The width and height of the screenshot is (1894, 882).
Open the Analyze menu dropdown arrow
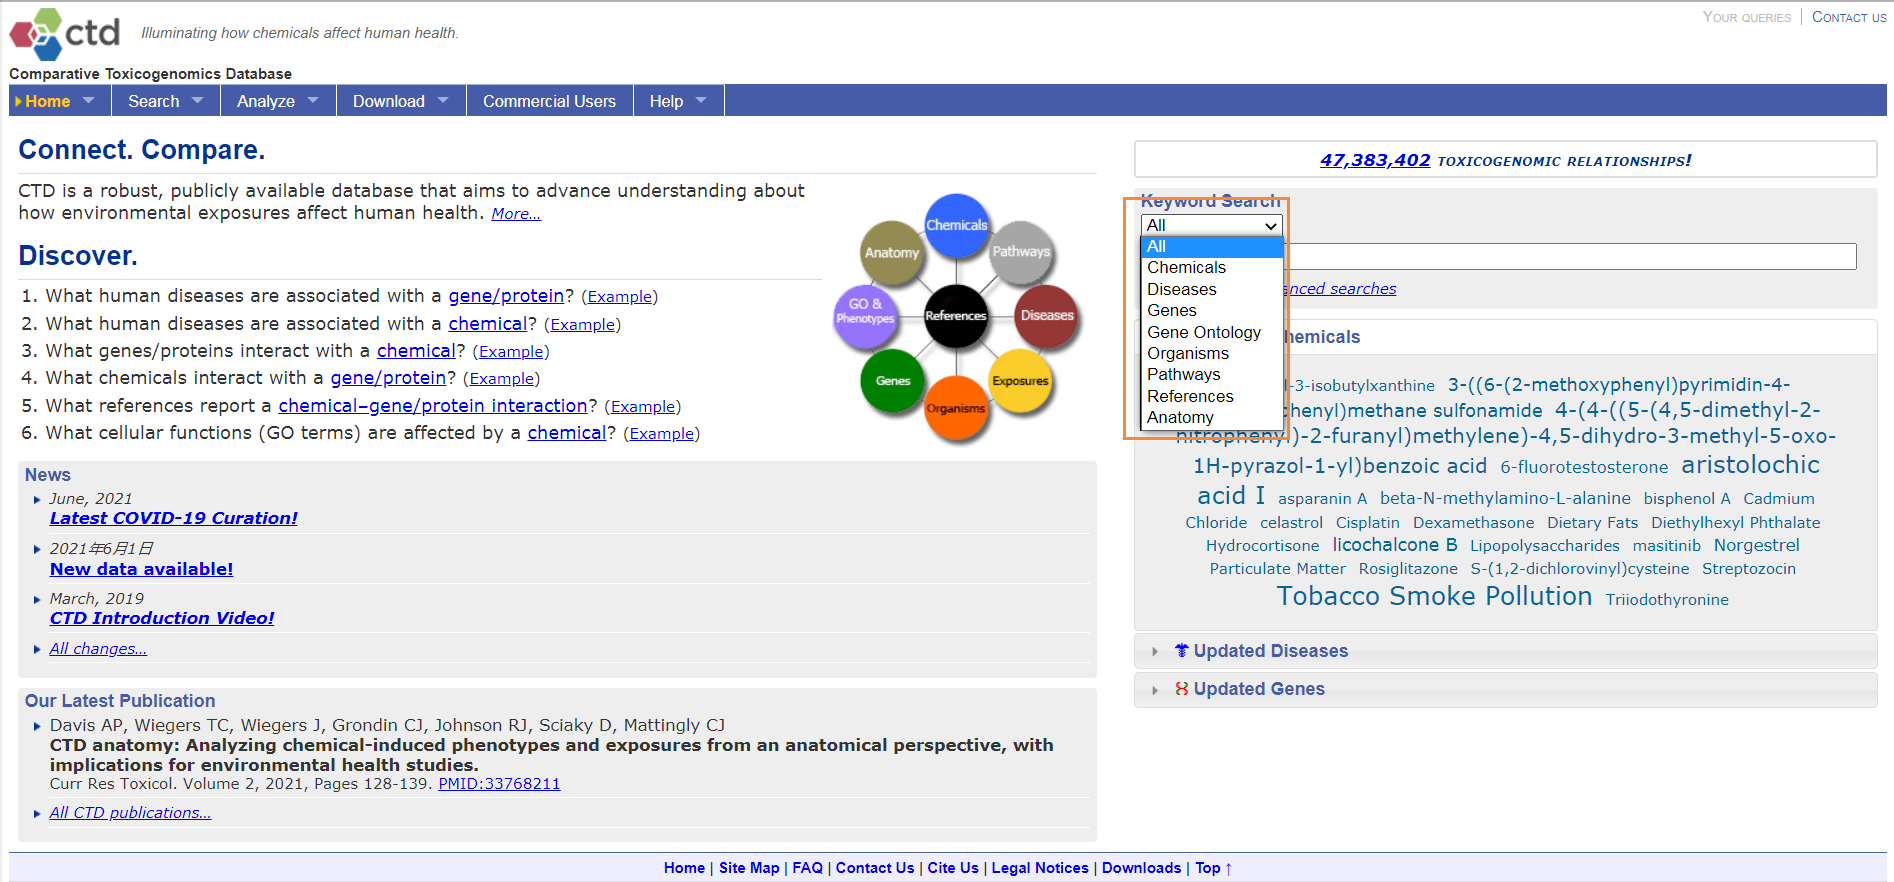[313, 101]
